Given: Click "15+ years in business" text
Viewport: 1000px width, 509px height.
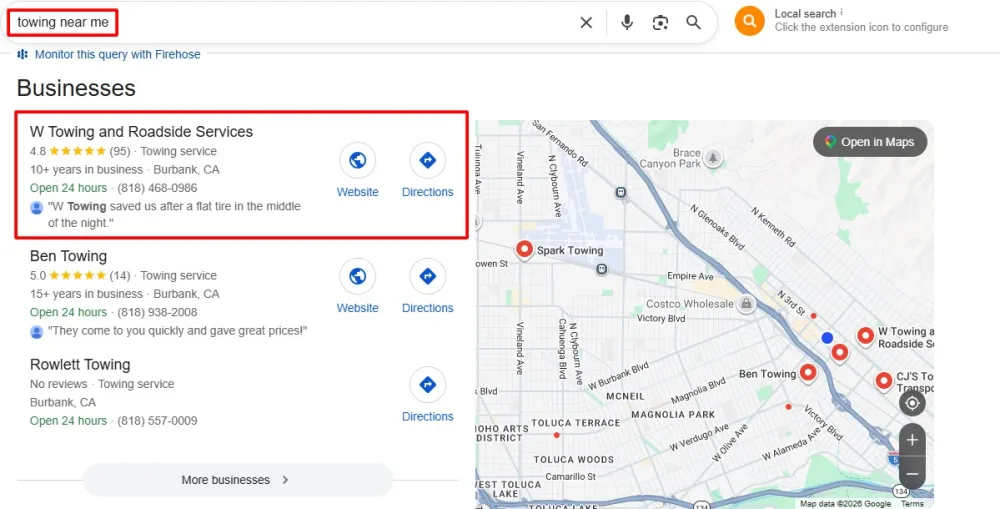Looking at the screenshot, I should (86, 294).
